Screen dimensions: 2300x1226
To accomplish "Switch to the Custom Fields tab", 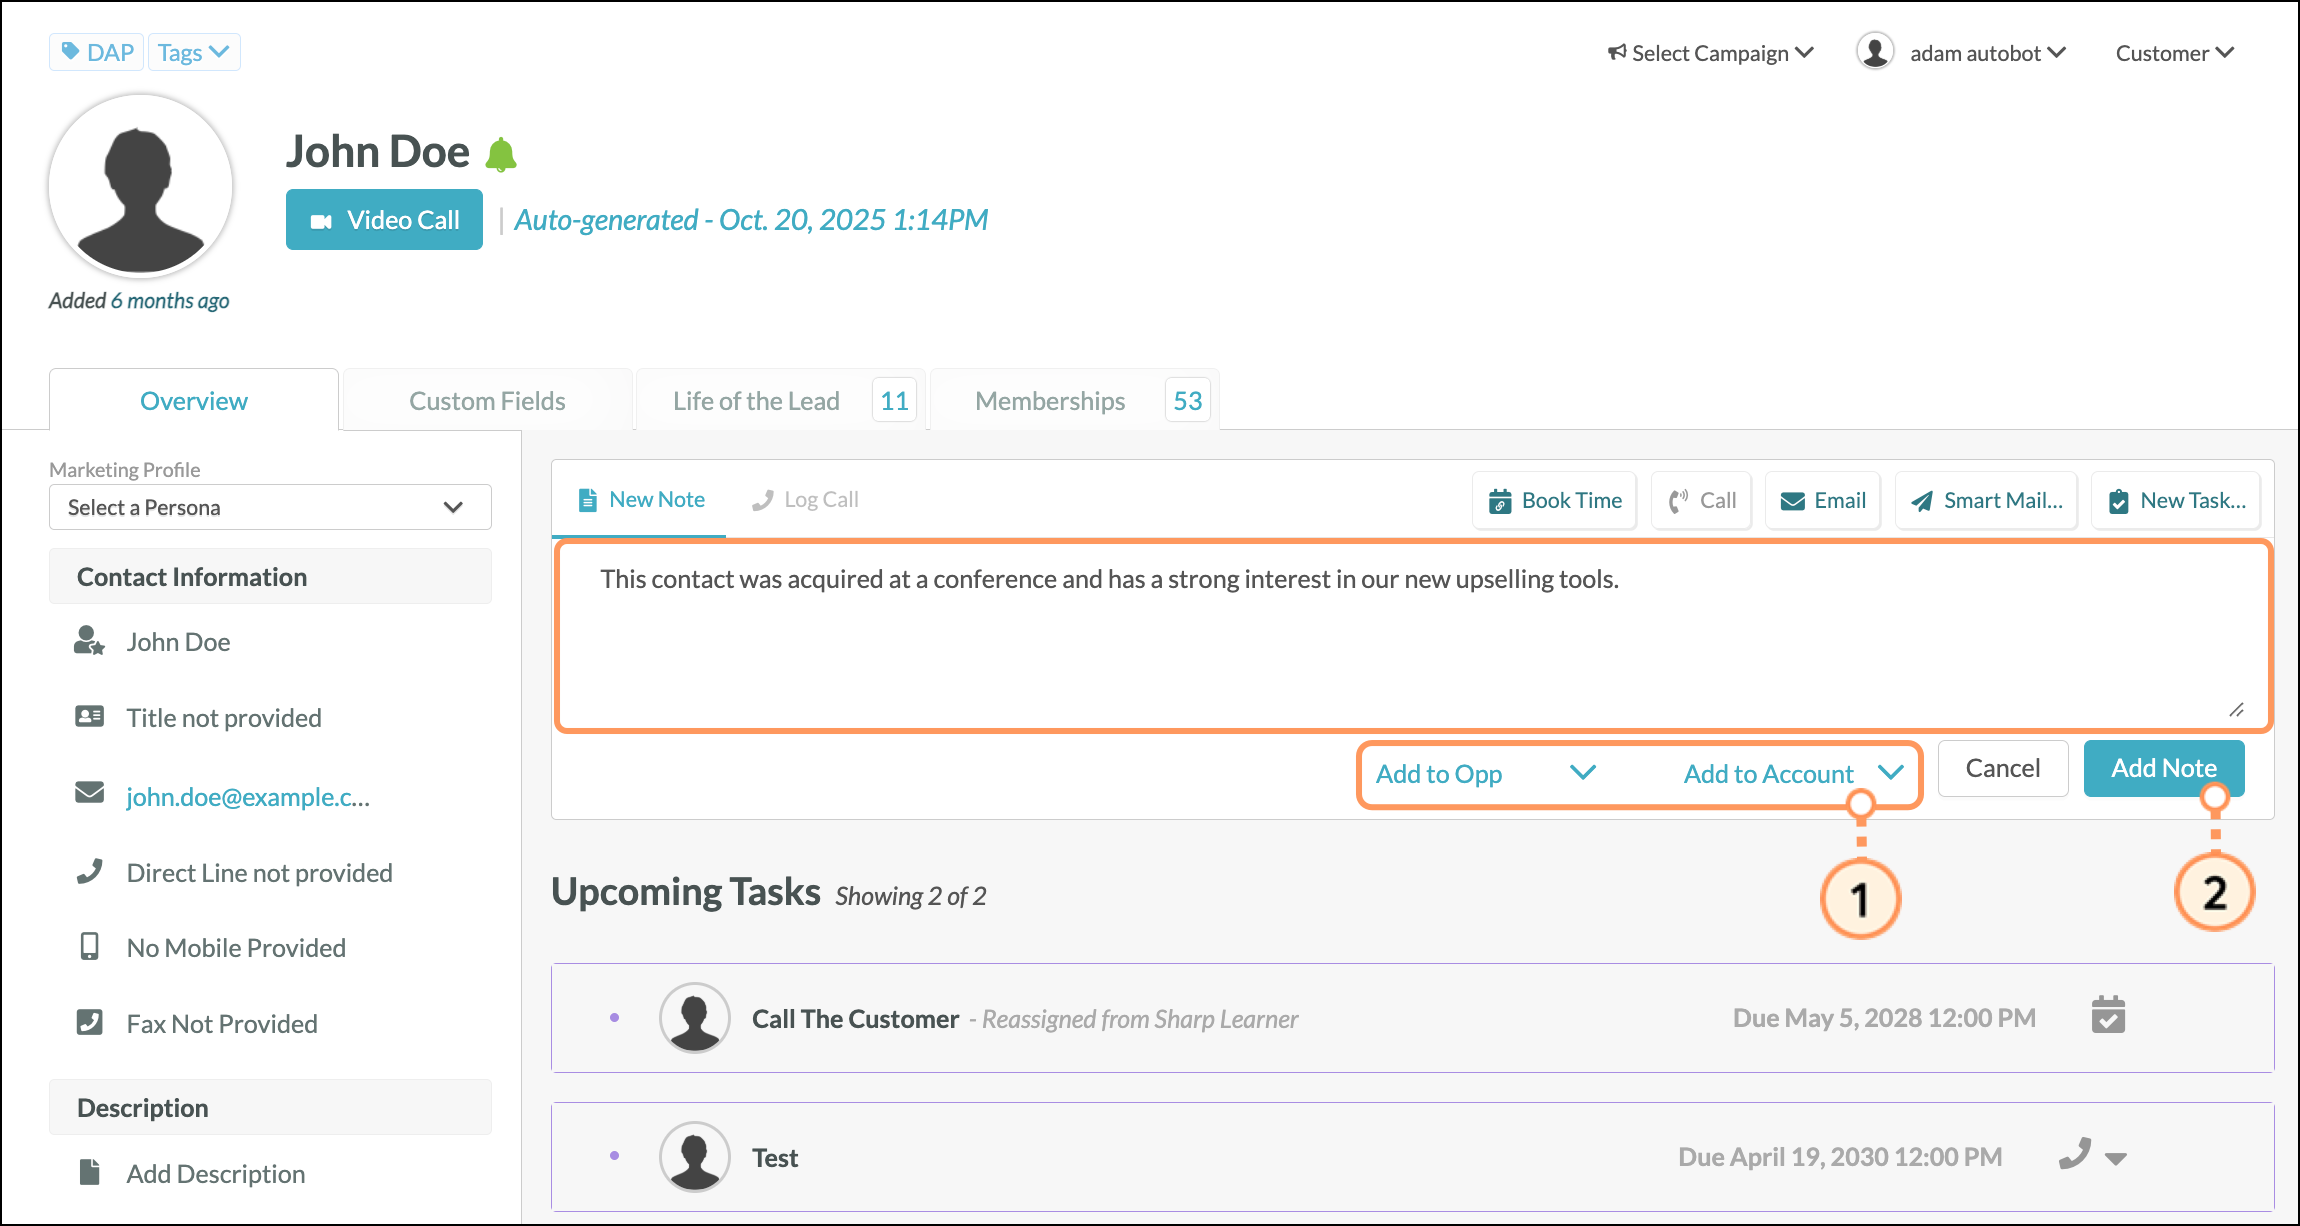I will [487, 401].
